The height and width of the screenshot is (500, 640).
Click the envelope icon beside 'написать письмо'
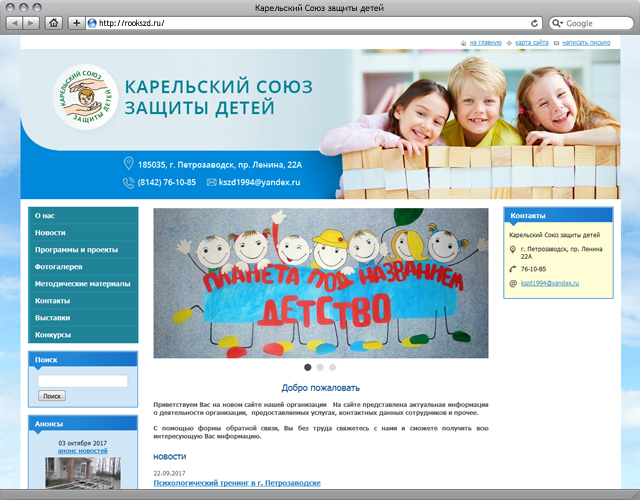(x=556, y=43)
